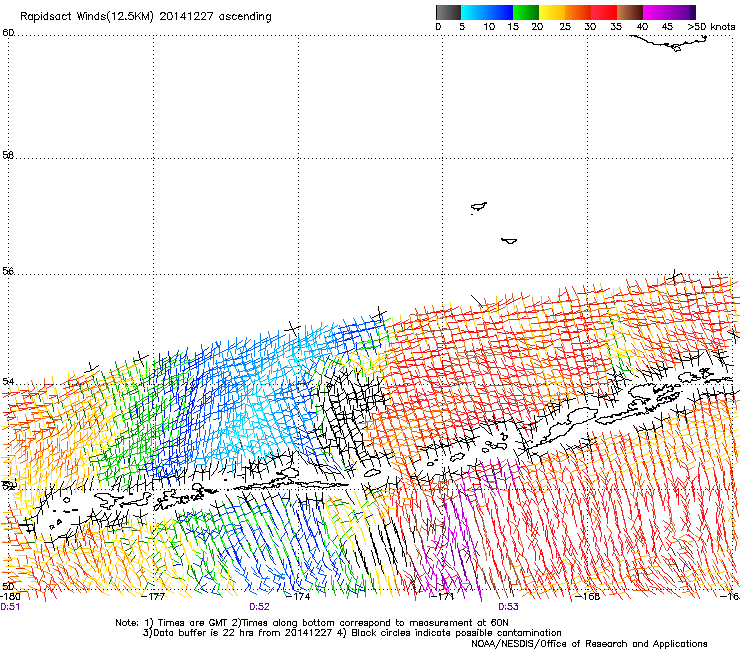This screenshot has width=740, height=650.
Task: Click the latitude label '56'
Action: [x=8, y=271]
